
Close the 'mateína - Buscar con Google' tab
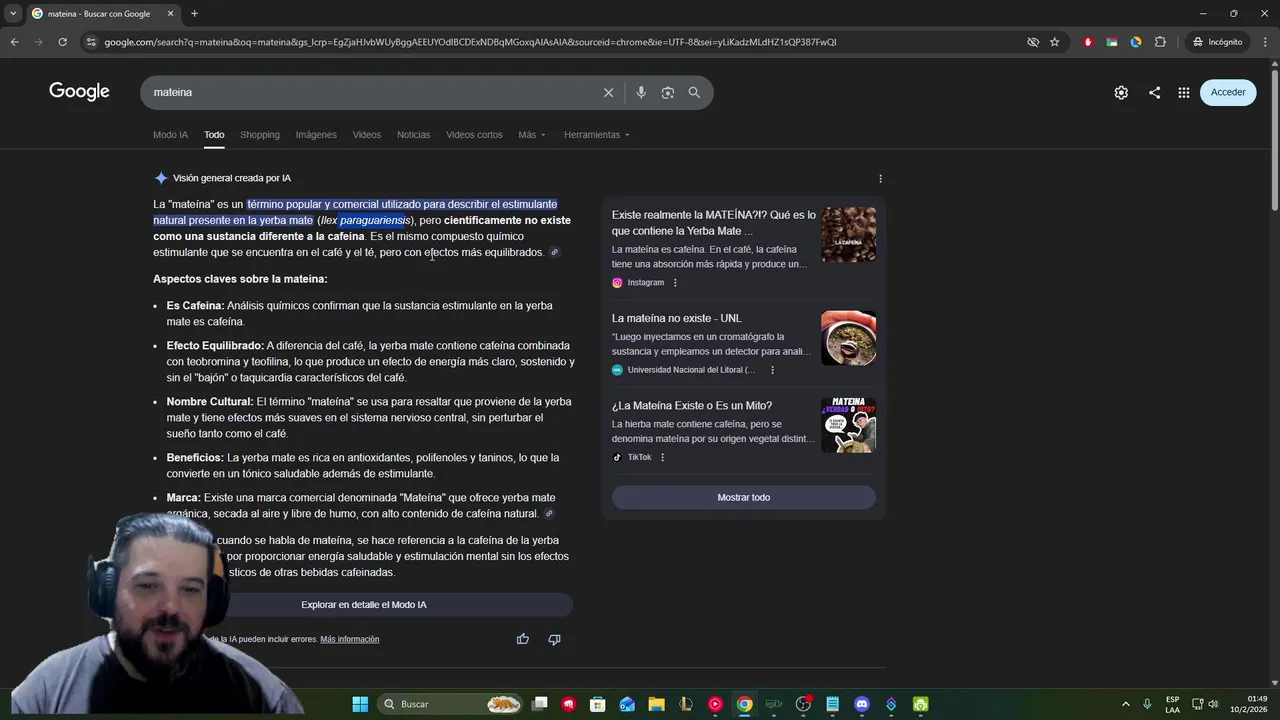170,13
